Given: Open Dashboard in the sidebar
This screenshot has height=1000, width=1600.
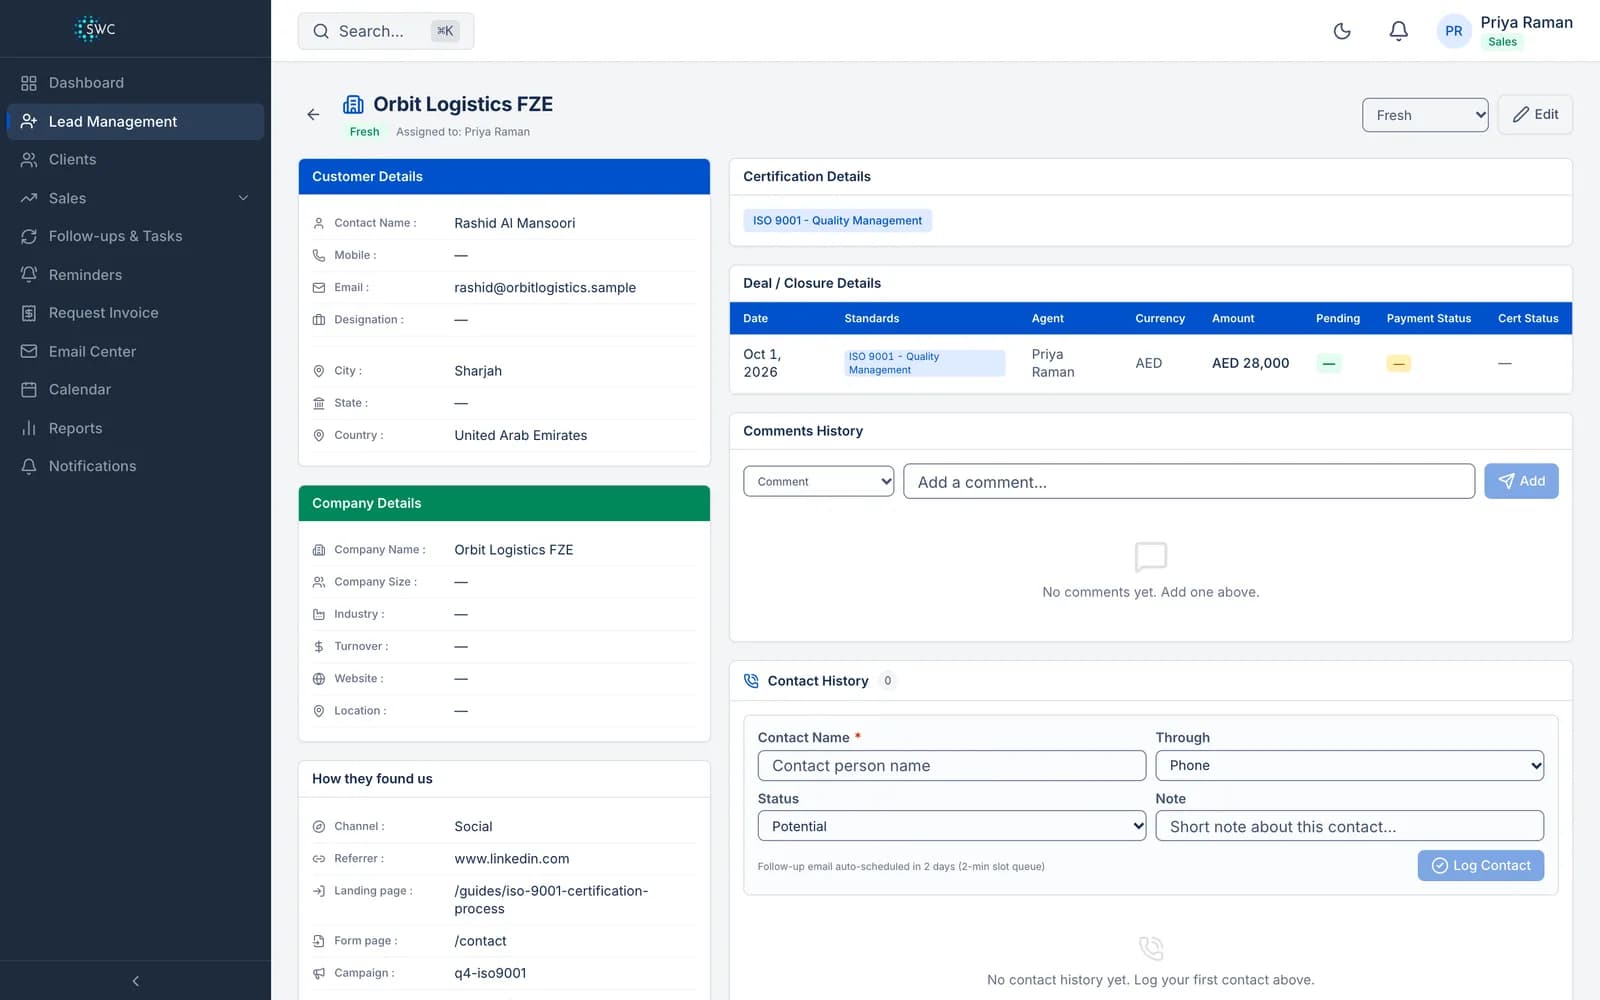Looking at the screenshot, I should click(x=135, y=83).
